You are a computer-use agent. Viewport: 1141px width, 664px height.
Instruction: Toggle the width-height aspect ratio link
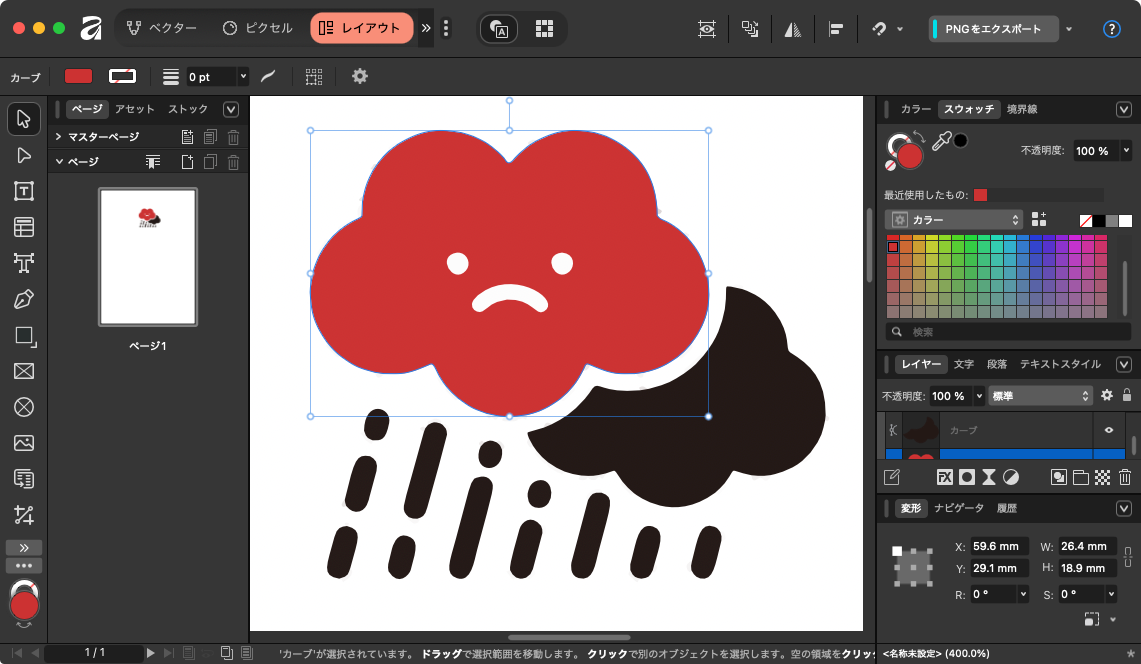coord(1129,557)
